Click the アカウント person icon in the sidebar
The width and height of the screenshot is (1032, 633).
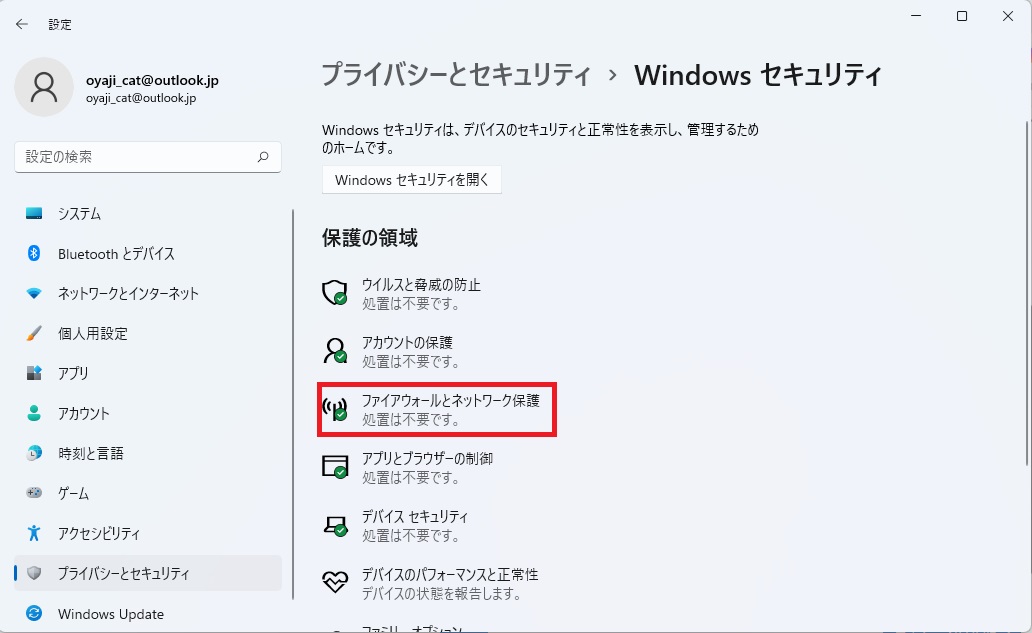[34, 413]
